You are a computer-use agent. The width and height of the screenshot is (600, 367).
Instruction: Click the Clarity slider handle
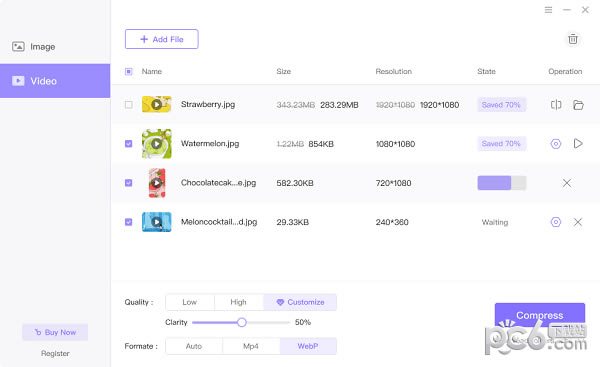(241, 322)
